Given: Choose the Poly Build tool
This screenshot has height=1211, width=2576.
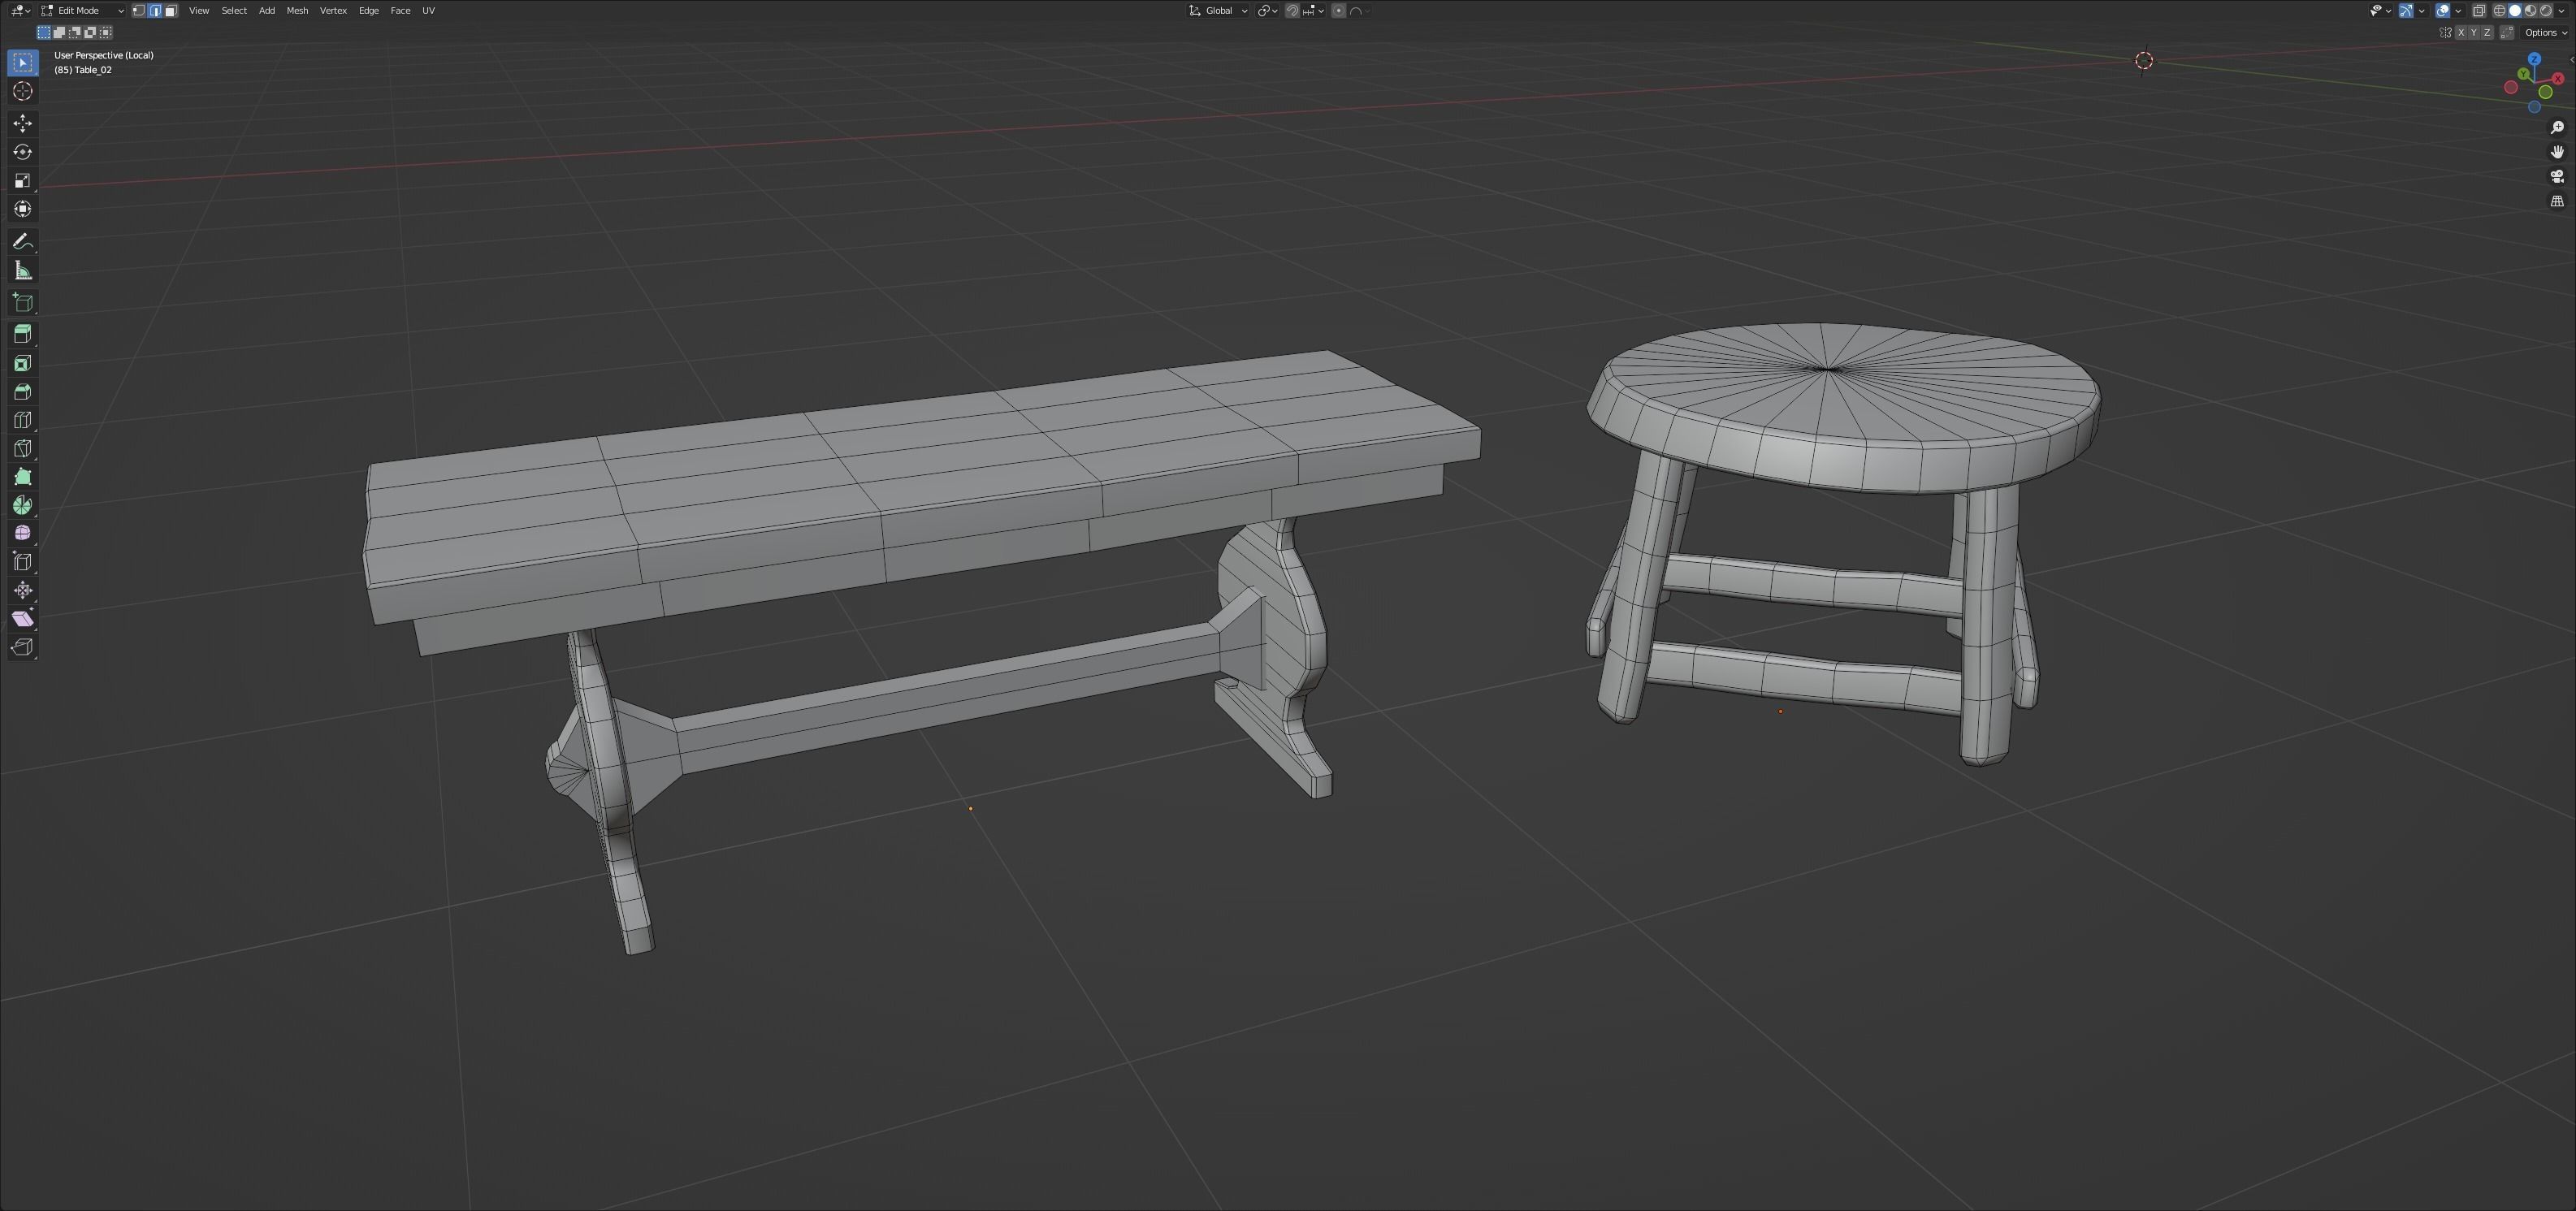Looking at the screenshot, I should [x=23, y=477].
